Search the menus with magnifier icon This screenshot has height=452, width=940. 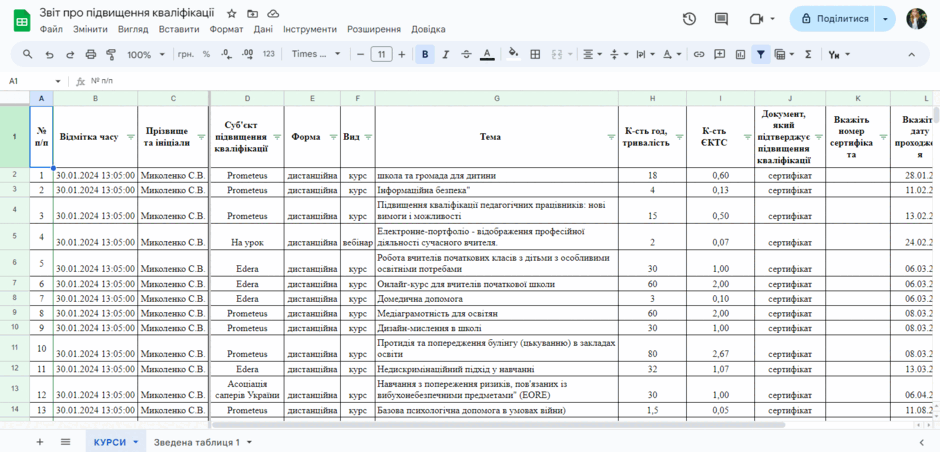[x=28, y=54]
